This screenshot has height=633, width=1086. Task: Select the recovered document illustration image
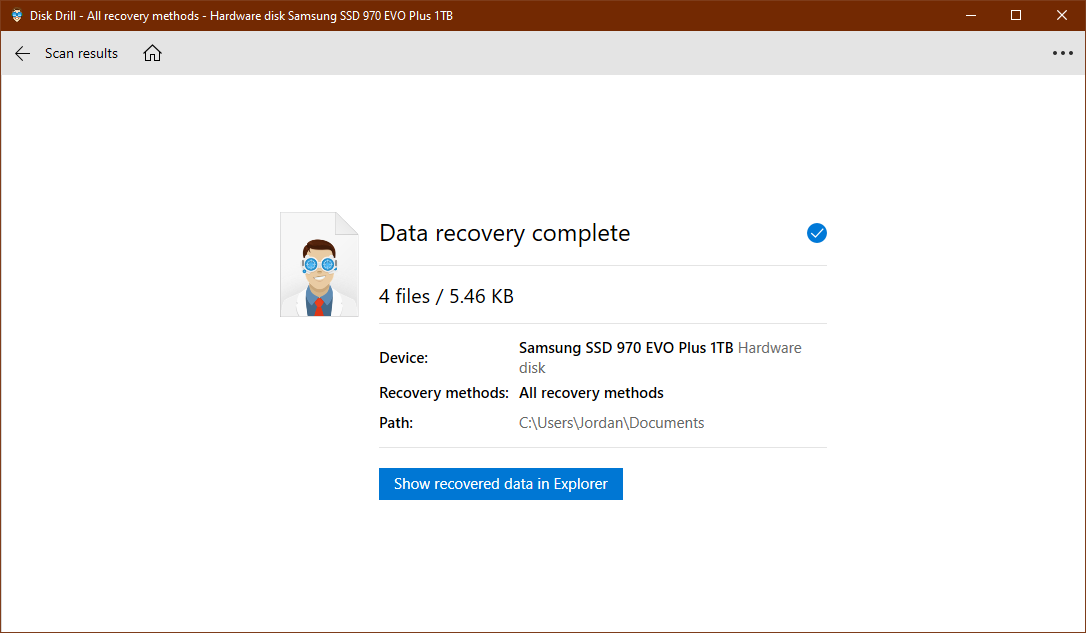coord(318,263)
